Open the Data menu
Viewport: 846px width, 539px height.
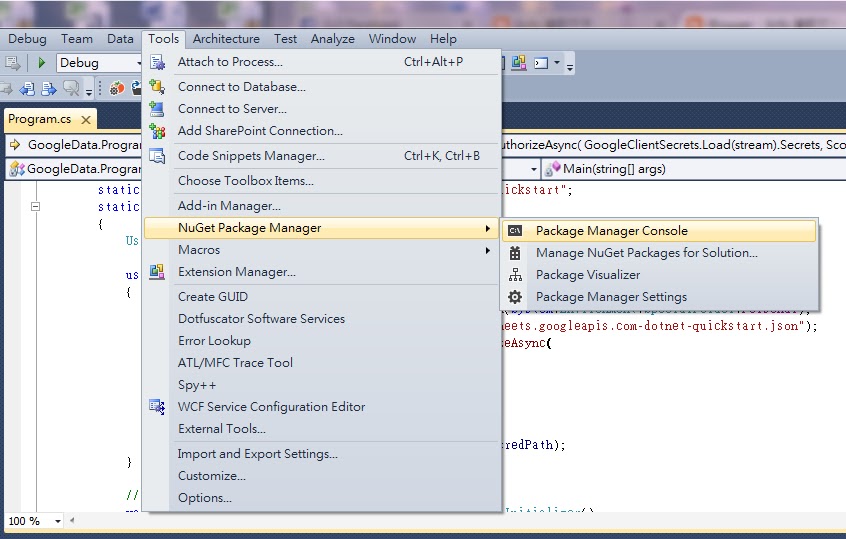(x=120, y=39)
